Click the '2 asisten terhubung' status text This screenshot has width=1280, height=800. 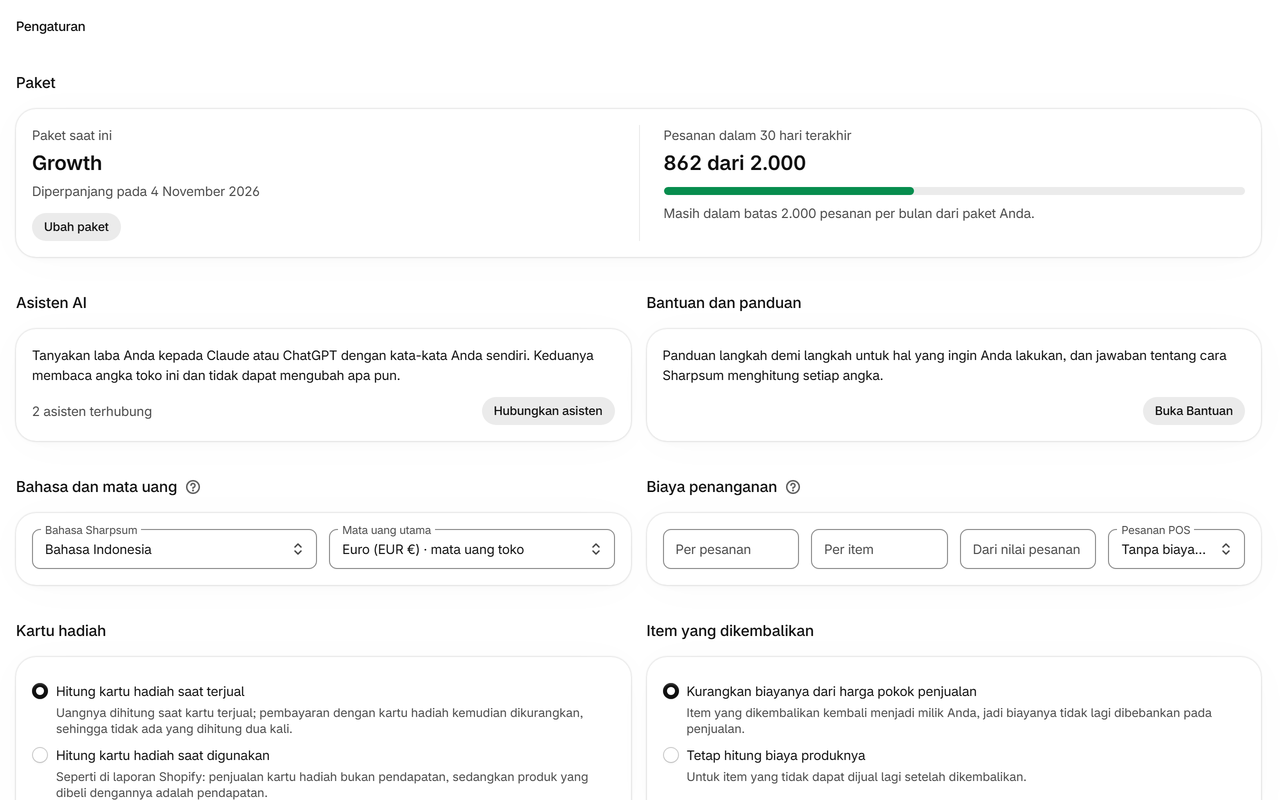pos(92,411)
